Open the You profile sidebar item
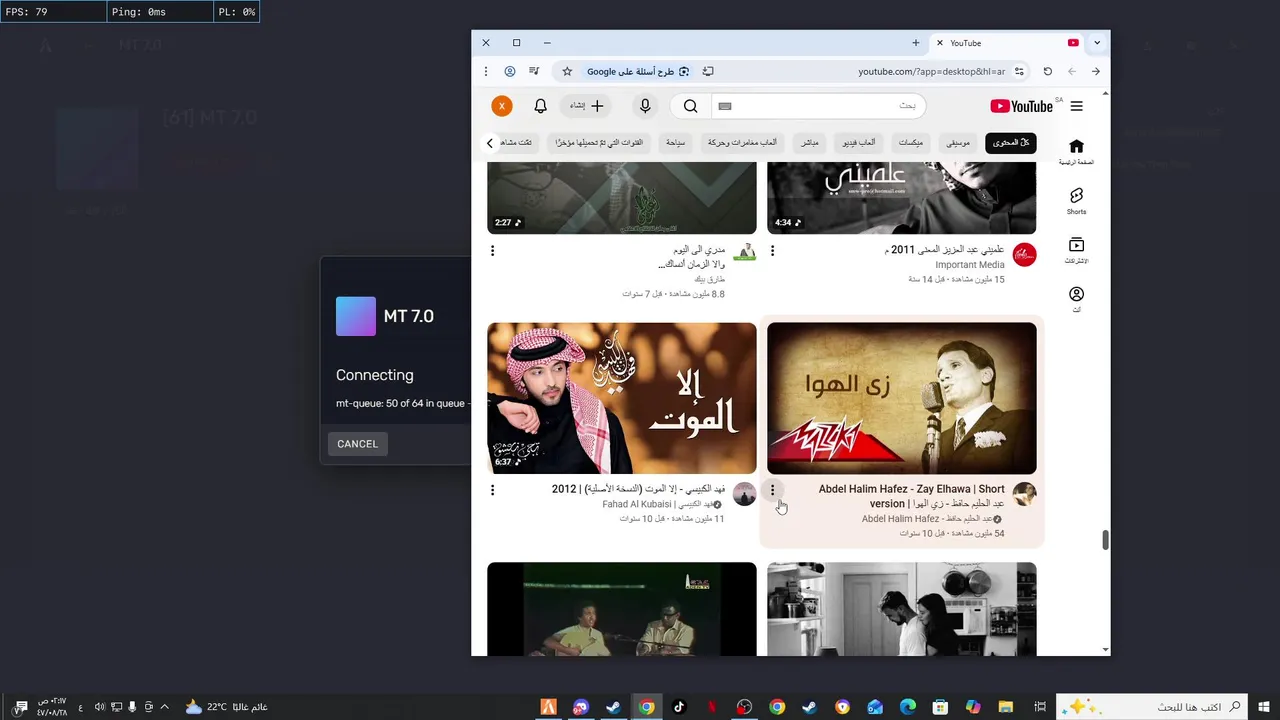This screenshot has width=1280, height=720. (x=1076, y=299)
